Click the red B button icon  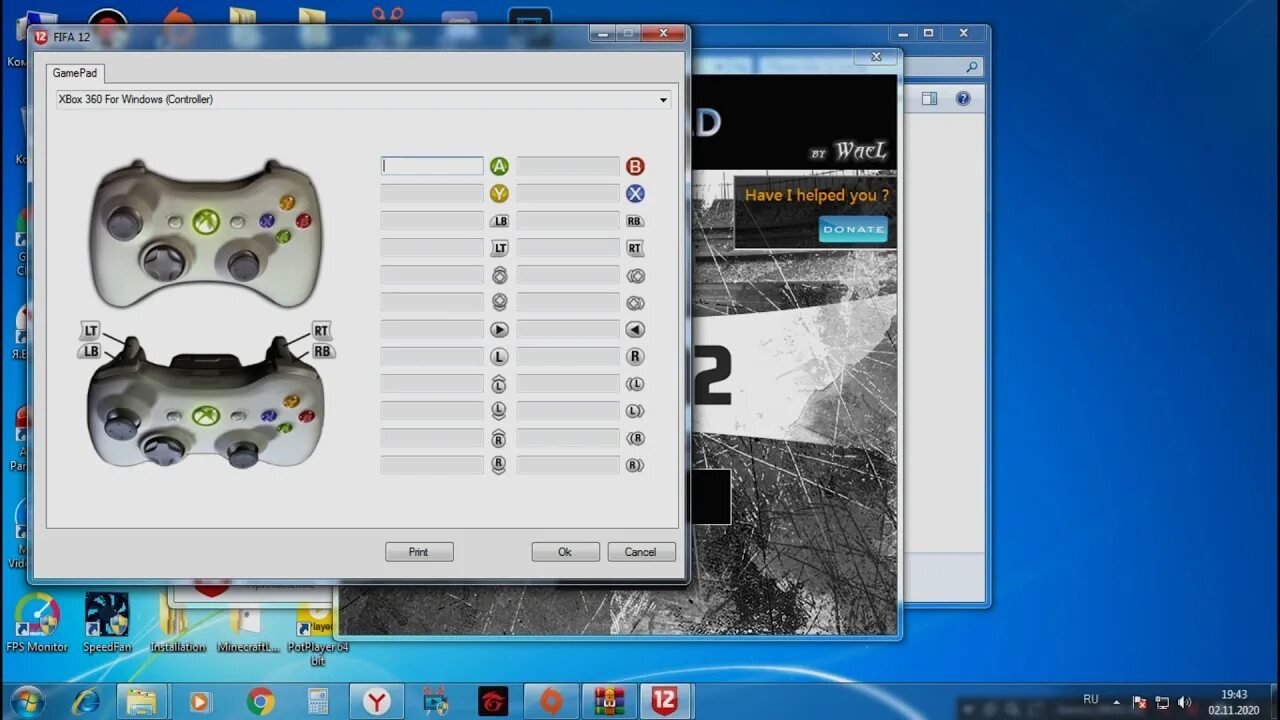[x=635, y=166]
